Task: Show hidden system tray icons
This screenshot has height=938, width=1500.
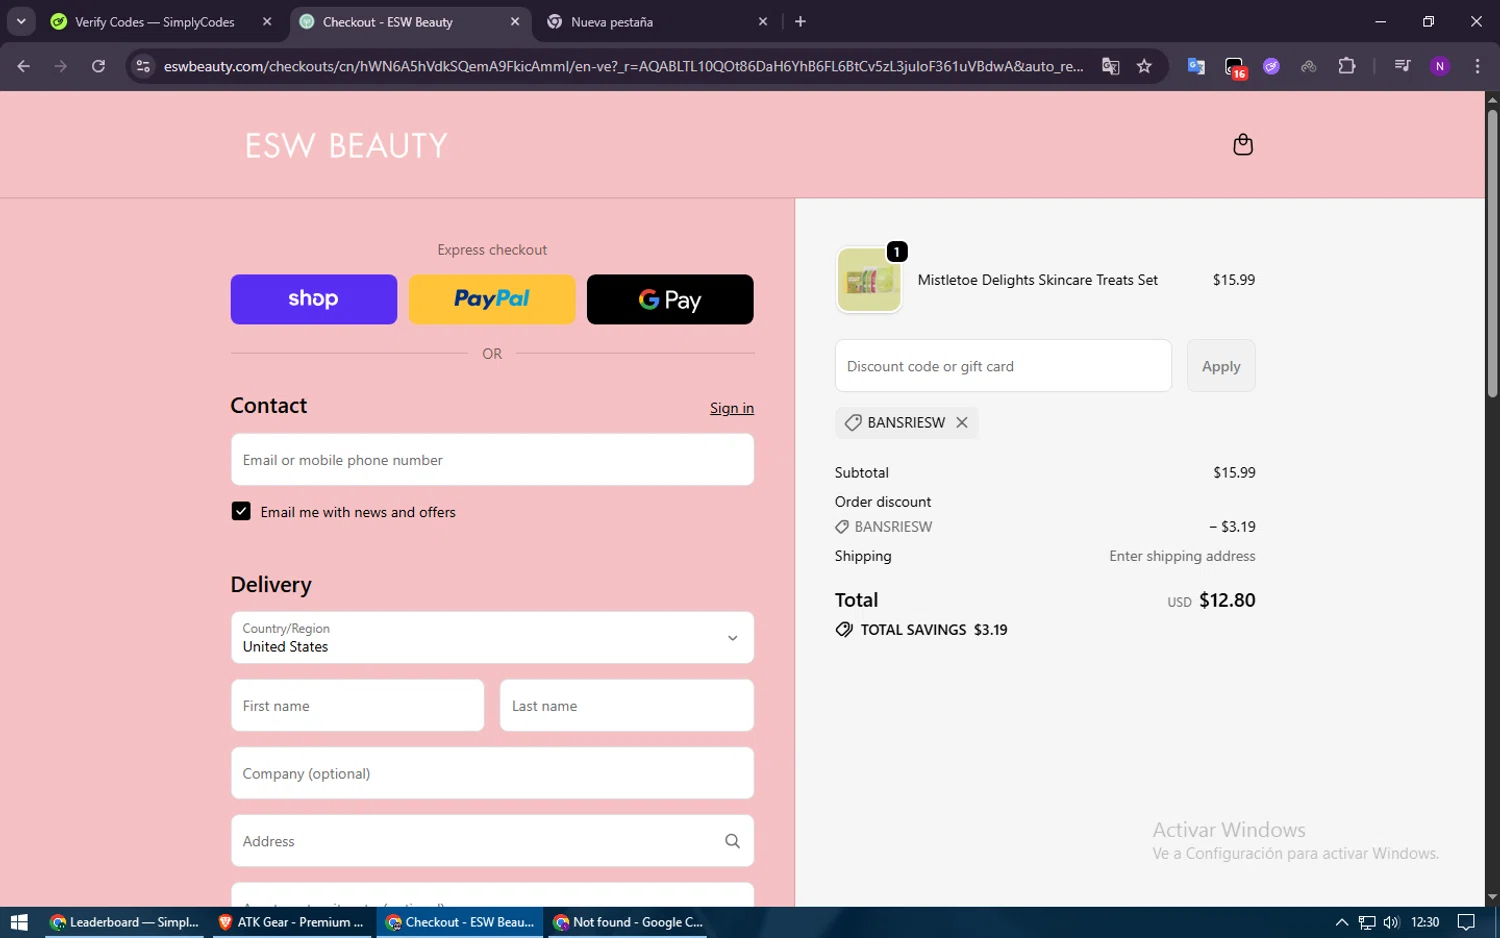Action: pyautogui.click(x=1342, y=922)
